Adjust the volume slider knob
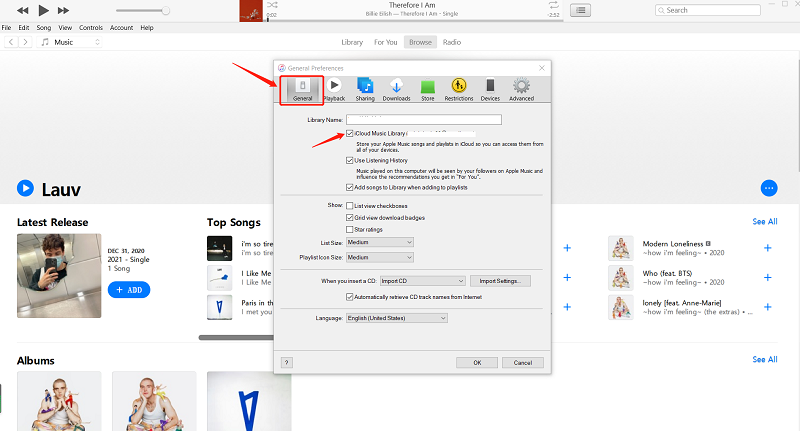The height and width of the screenshot is (431, 800). [x=166, y=10]
